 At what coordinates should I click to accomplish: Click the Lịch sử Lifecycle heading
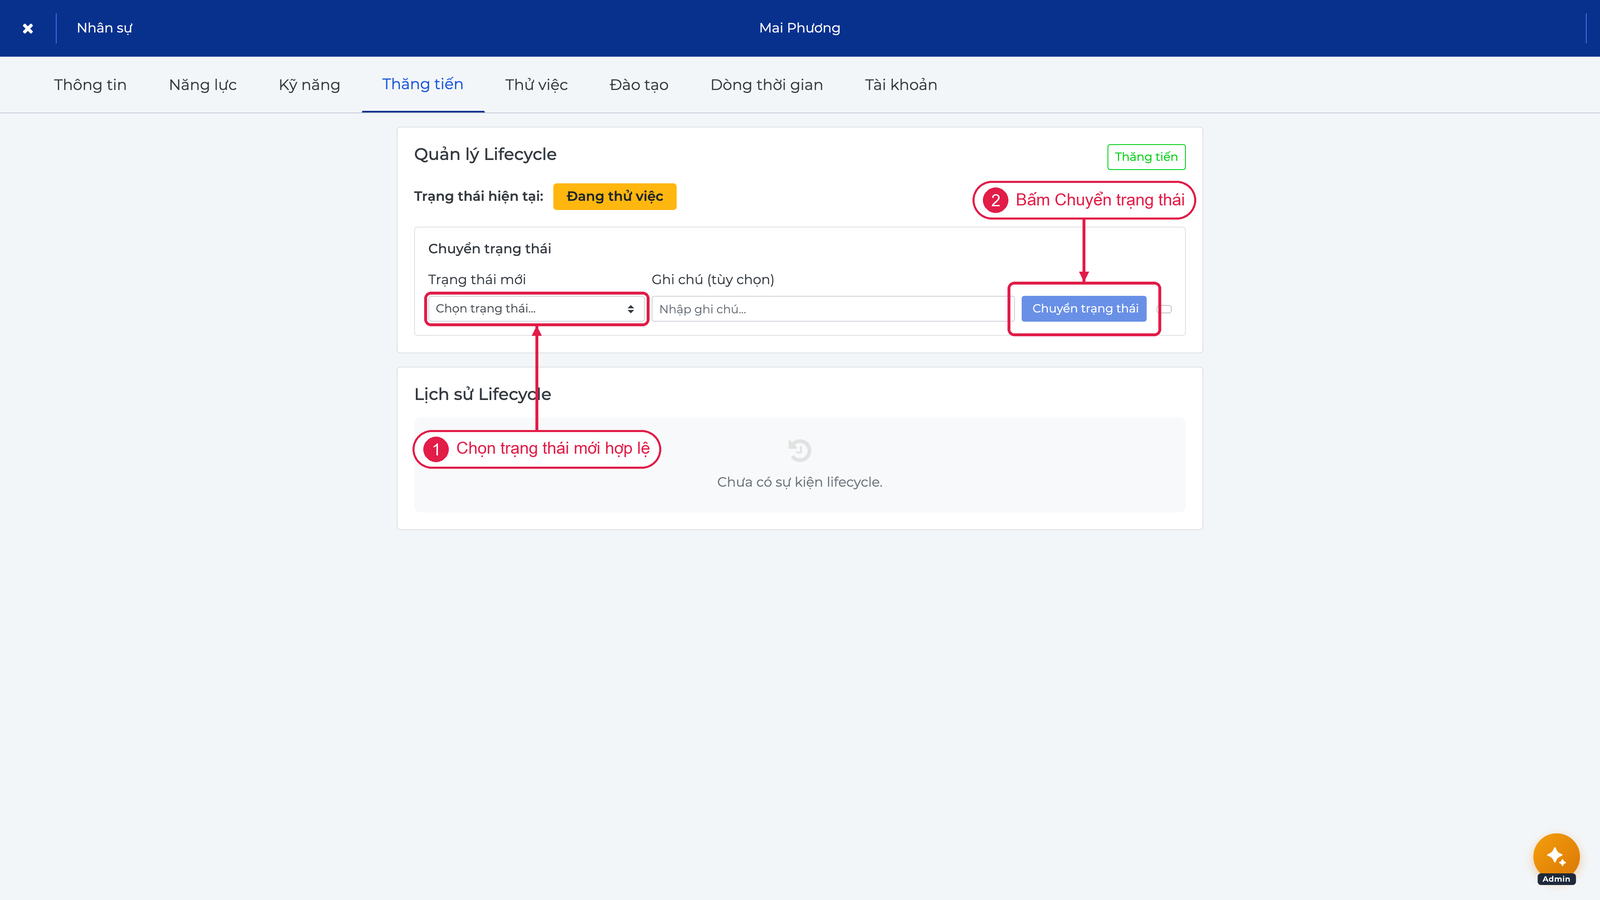tap(482, 394)
